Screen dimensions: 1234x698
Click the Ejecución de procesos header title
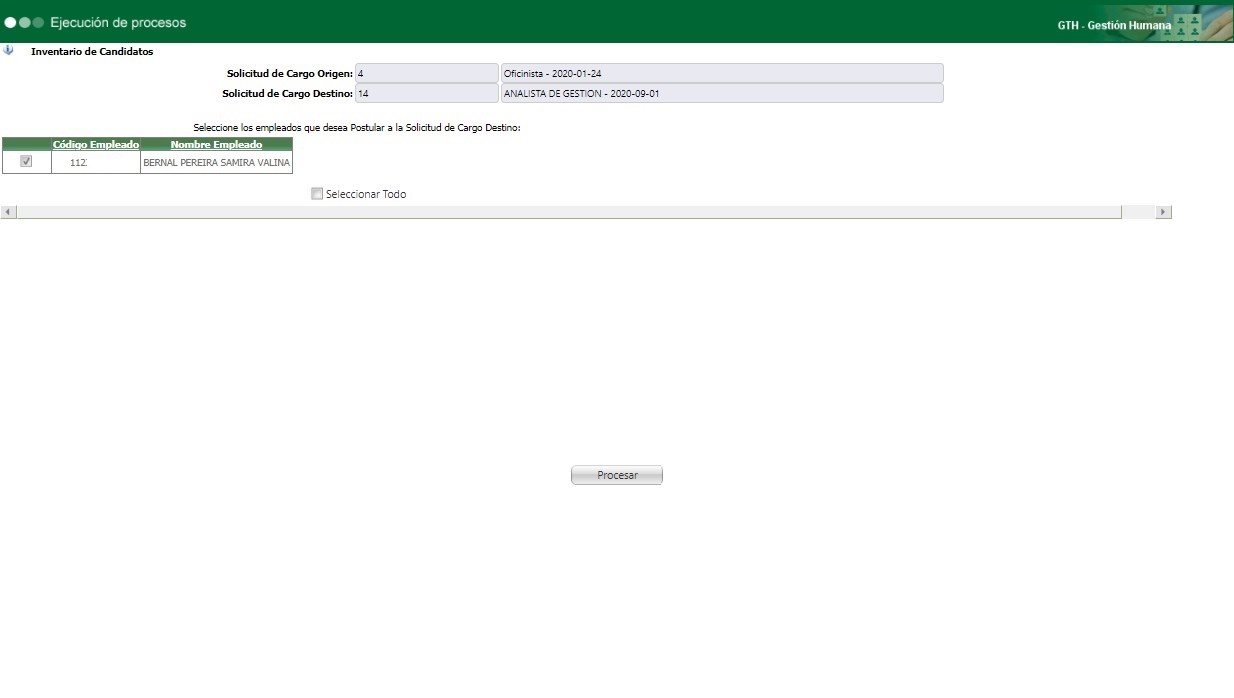click(118, 22)
